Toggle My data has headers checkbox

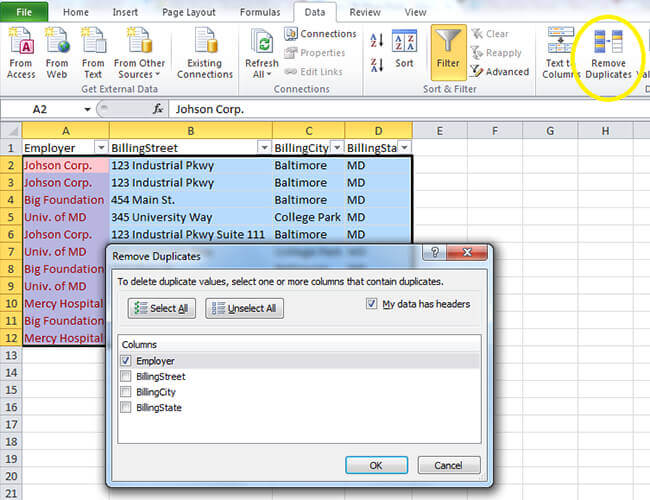[x=371, y=304]
